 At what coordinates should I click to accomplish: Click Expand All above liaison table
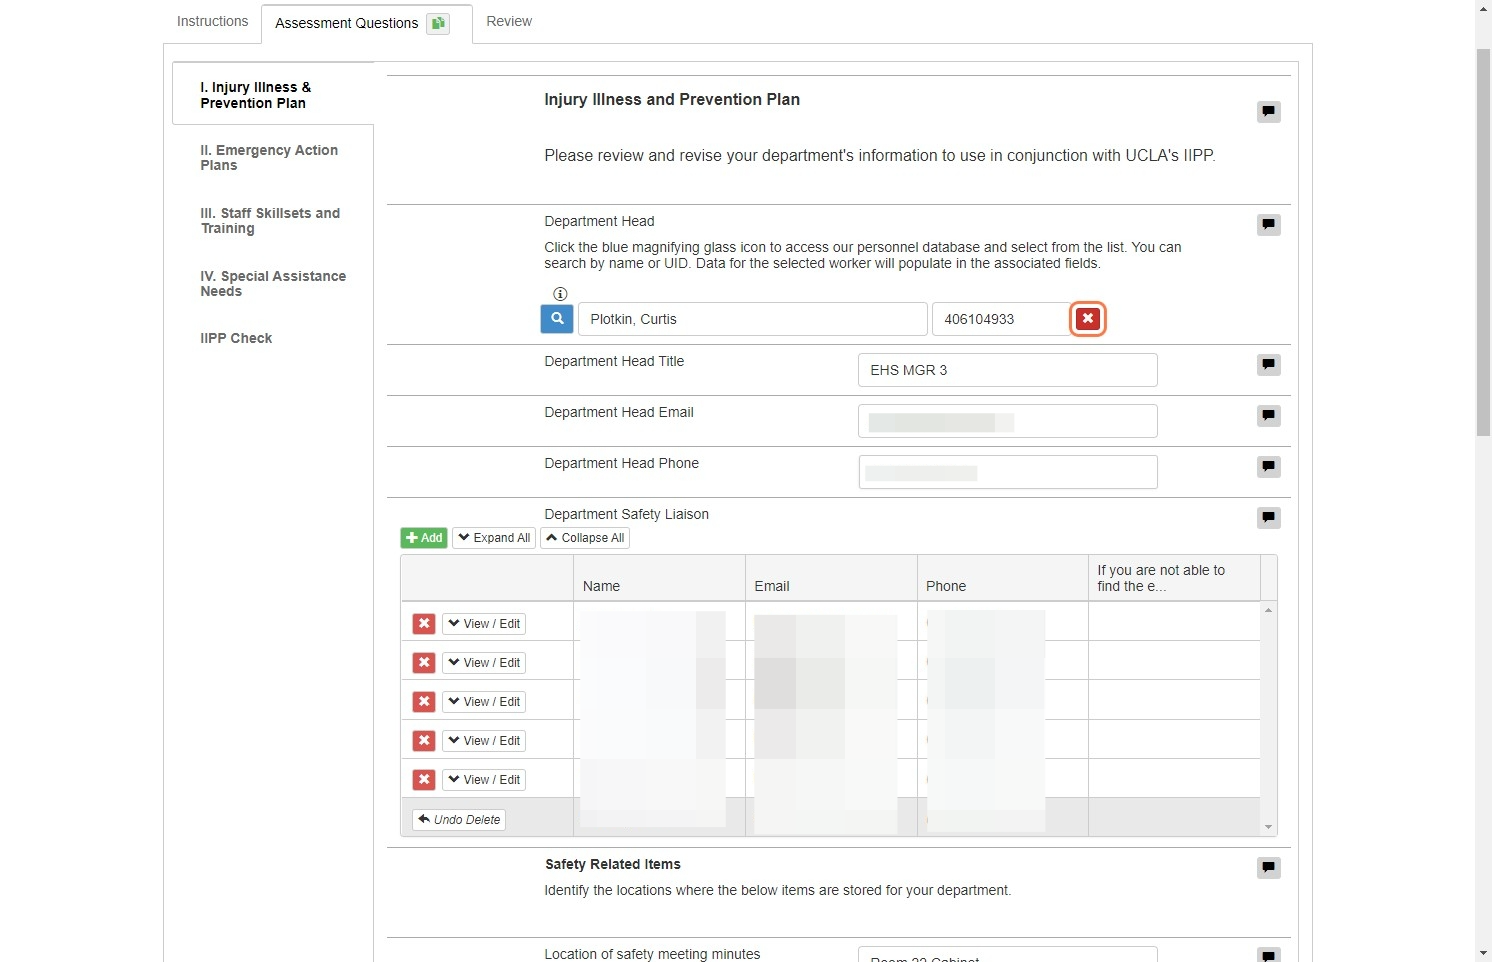pos(494,538)
